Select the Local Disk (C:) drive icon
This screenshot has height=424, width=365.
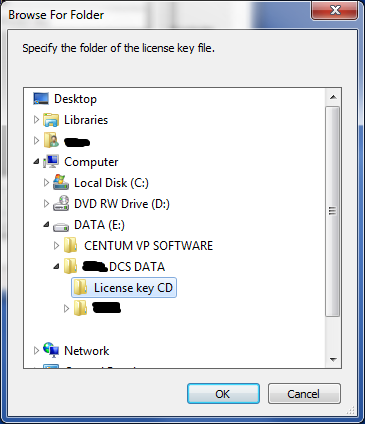(61, 183)
